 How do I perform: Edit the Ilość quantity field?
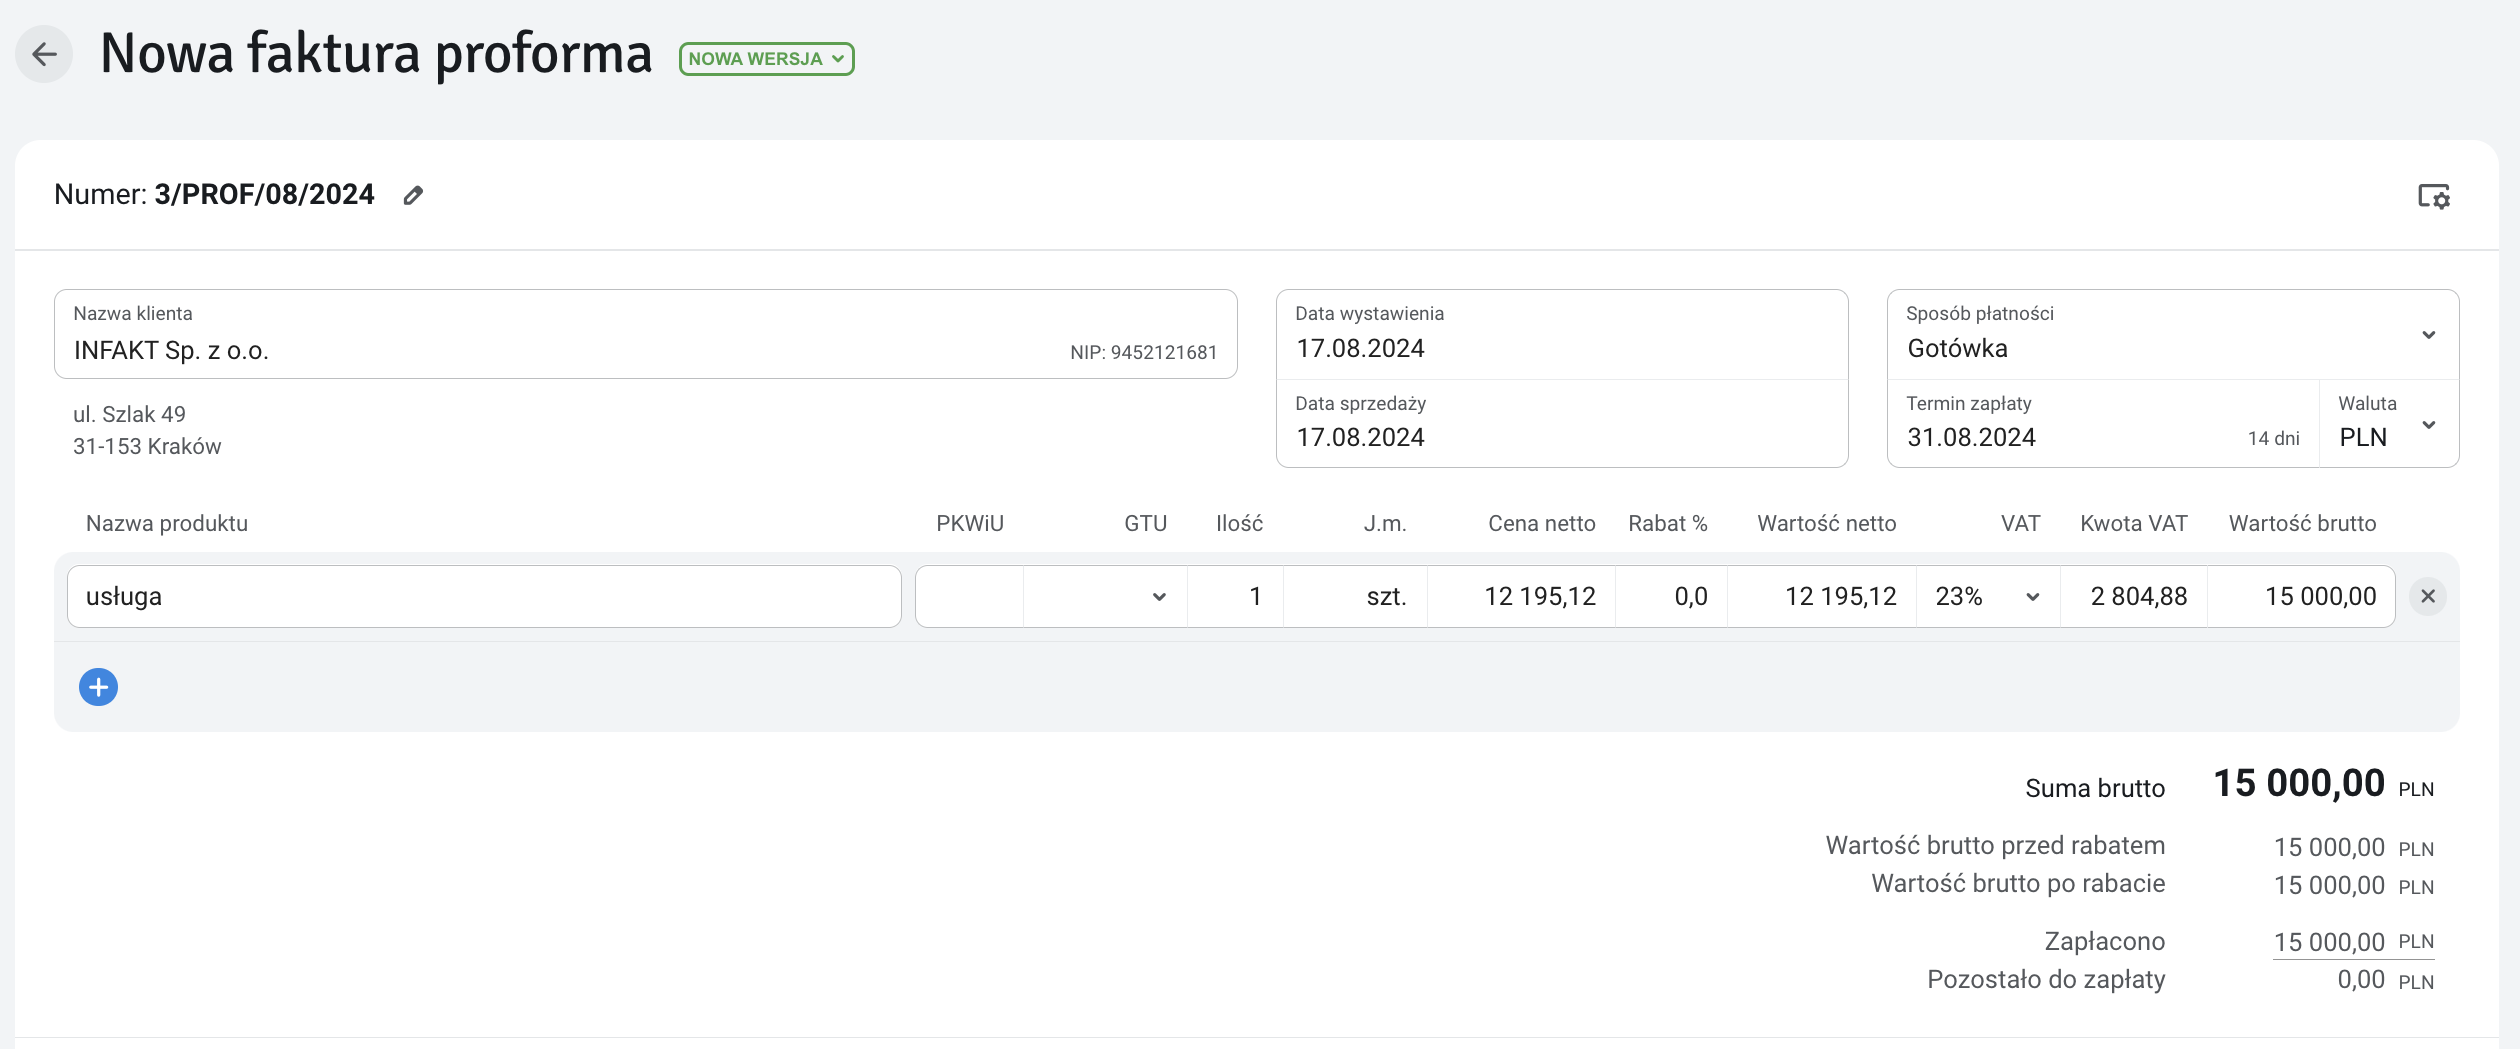(x=1235, y=597)
